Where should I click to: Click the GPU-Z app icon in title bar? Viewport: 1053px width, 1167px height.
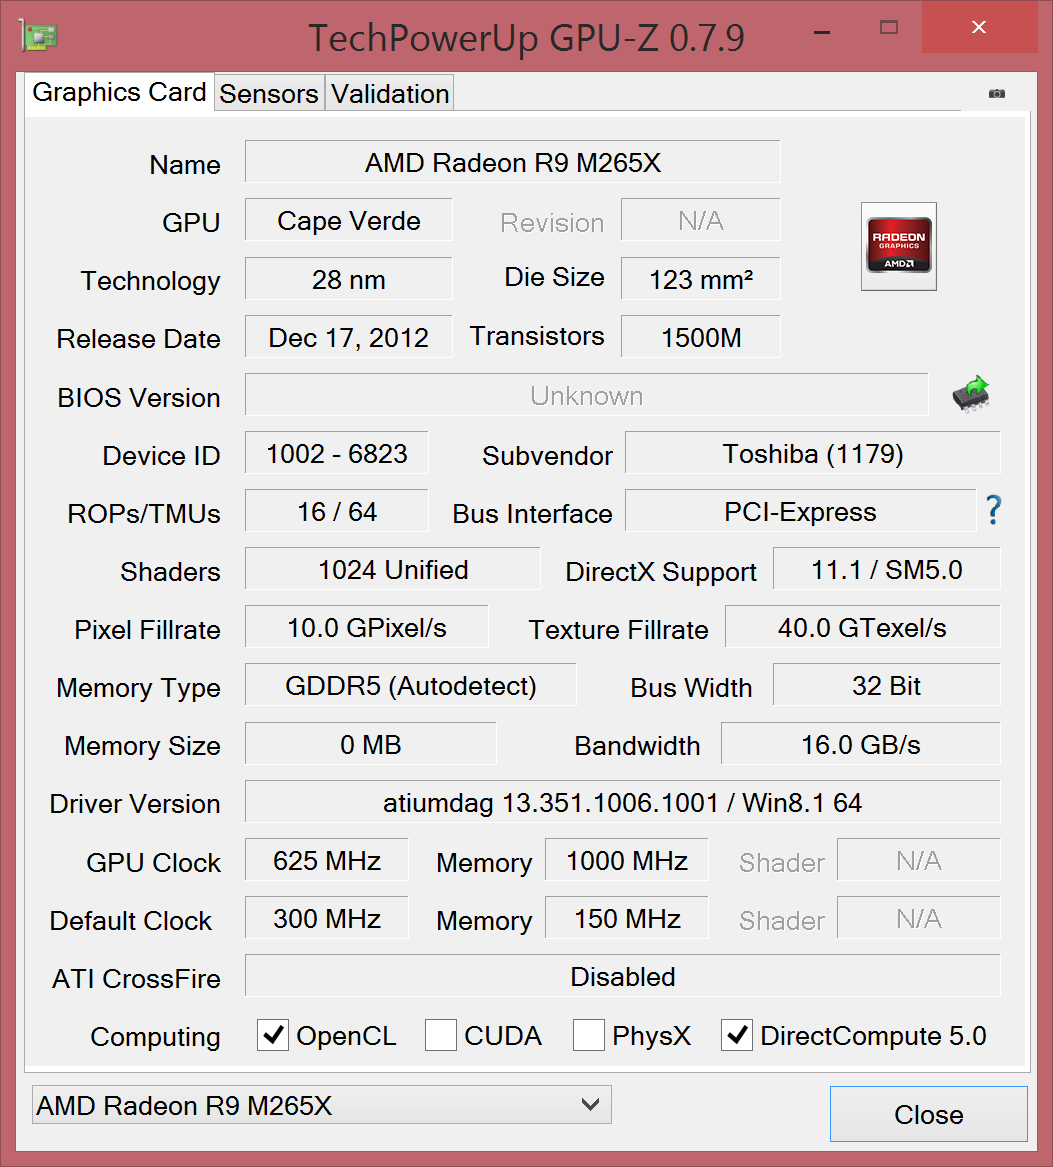coord(38,36)
